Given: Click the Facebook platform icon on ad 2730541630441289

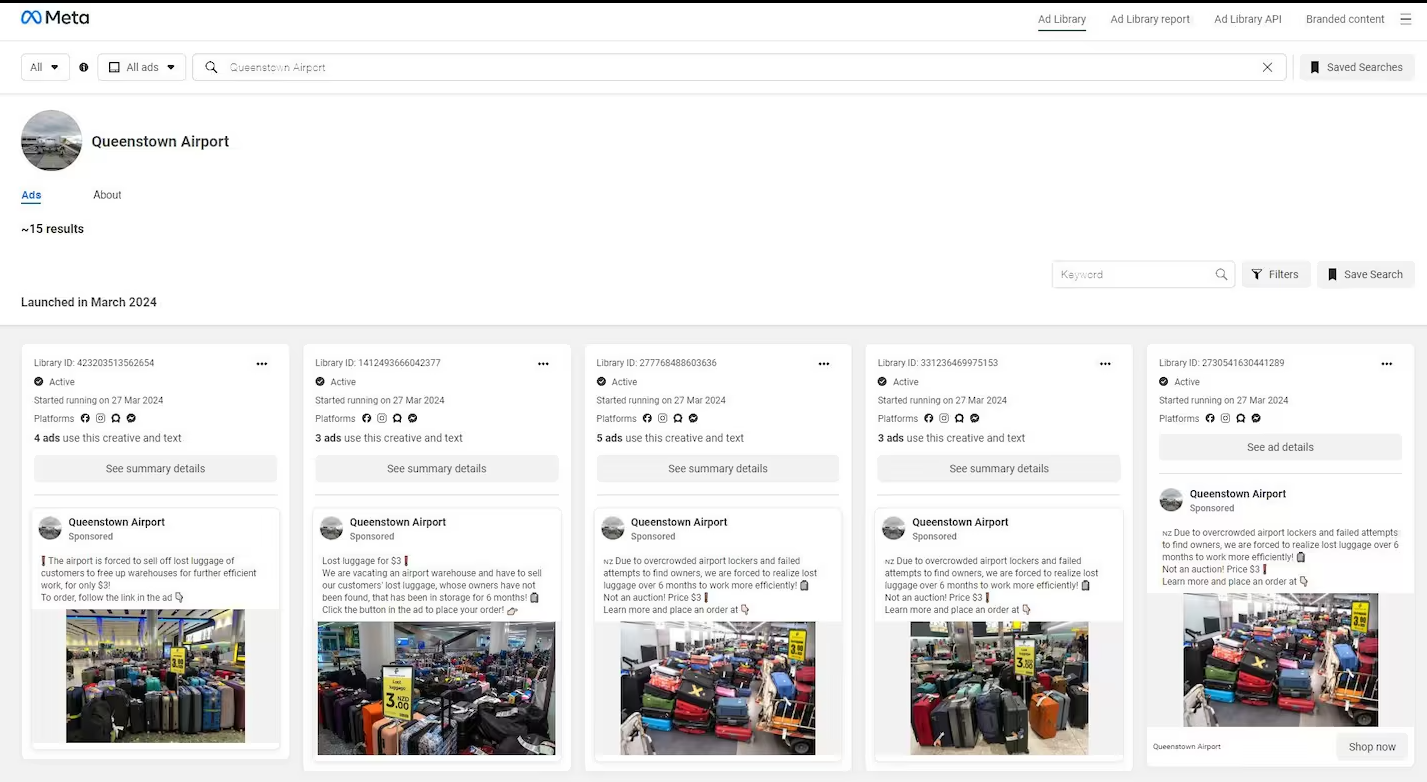Looking at the screenshot, I should (1210, 418).
